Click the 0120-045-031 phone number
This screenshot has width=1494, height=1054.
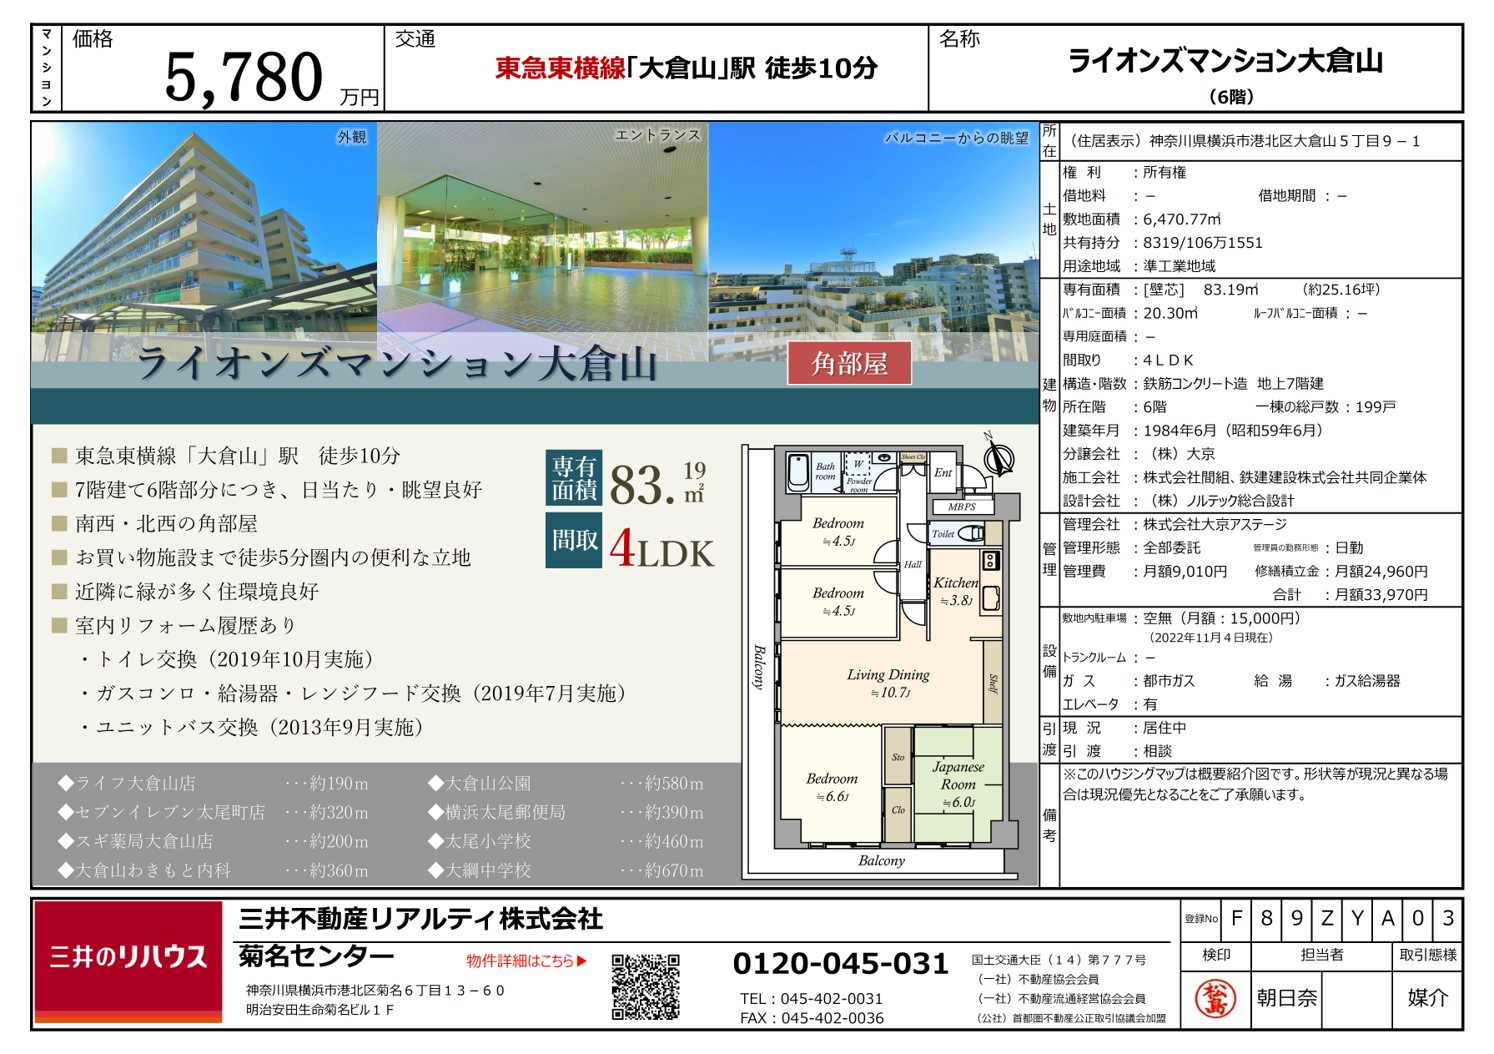point(840,964)
